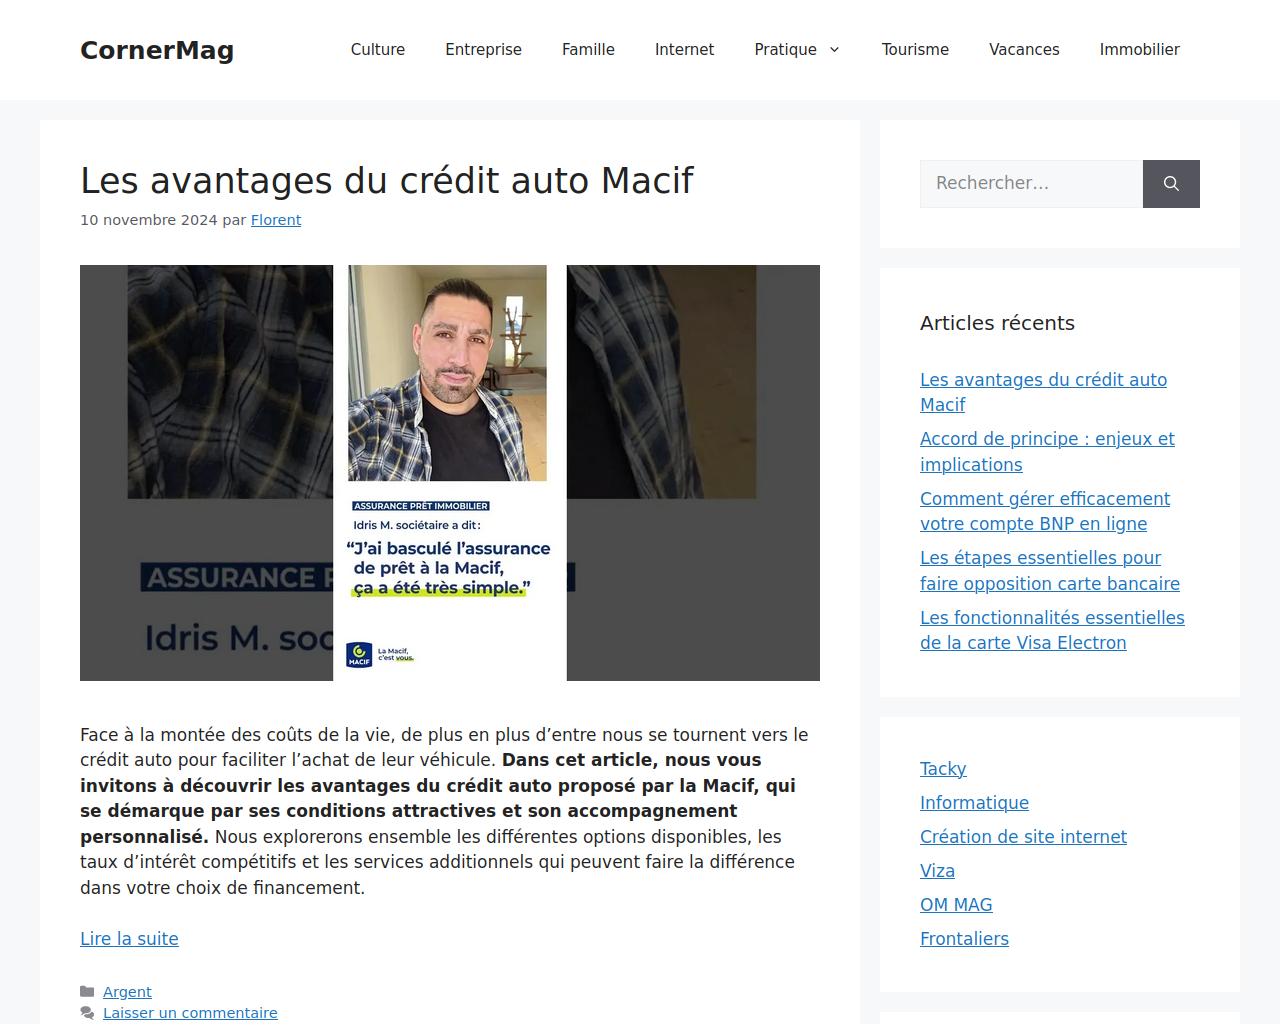1280x1024 pixels.
Task: Open the Macif article featured image
Action: [450, 473]
